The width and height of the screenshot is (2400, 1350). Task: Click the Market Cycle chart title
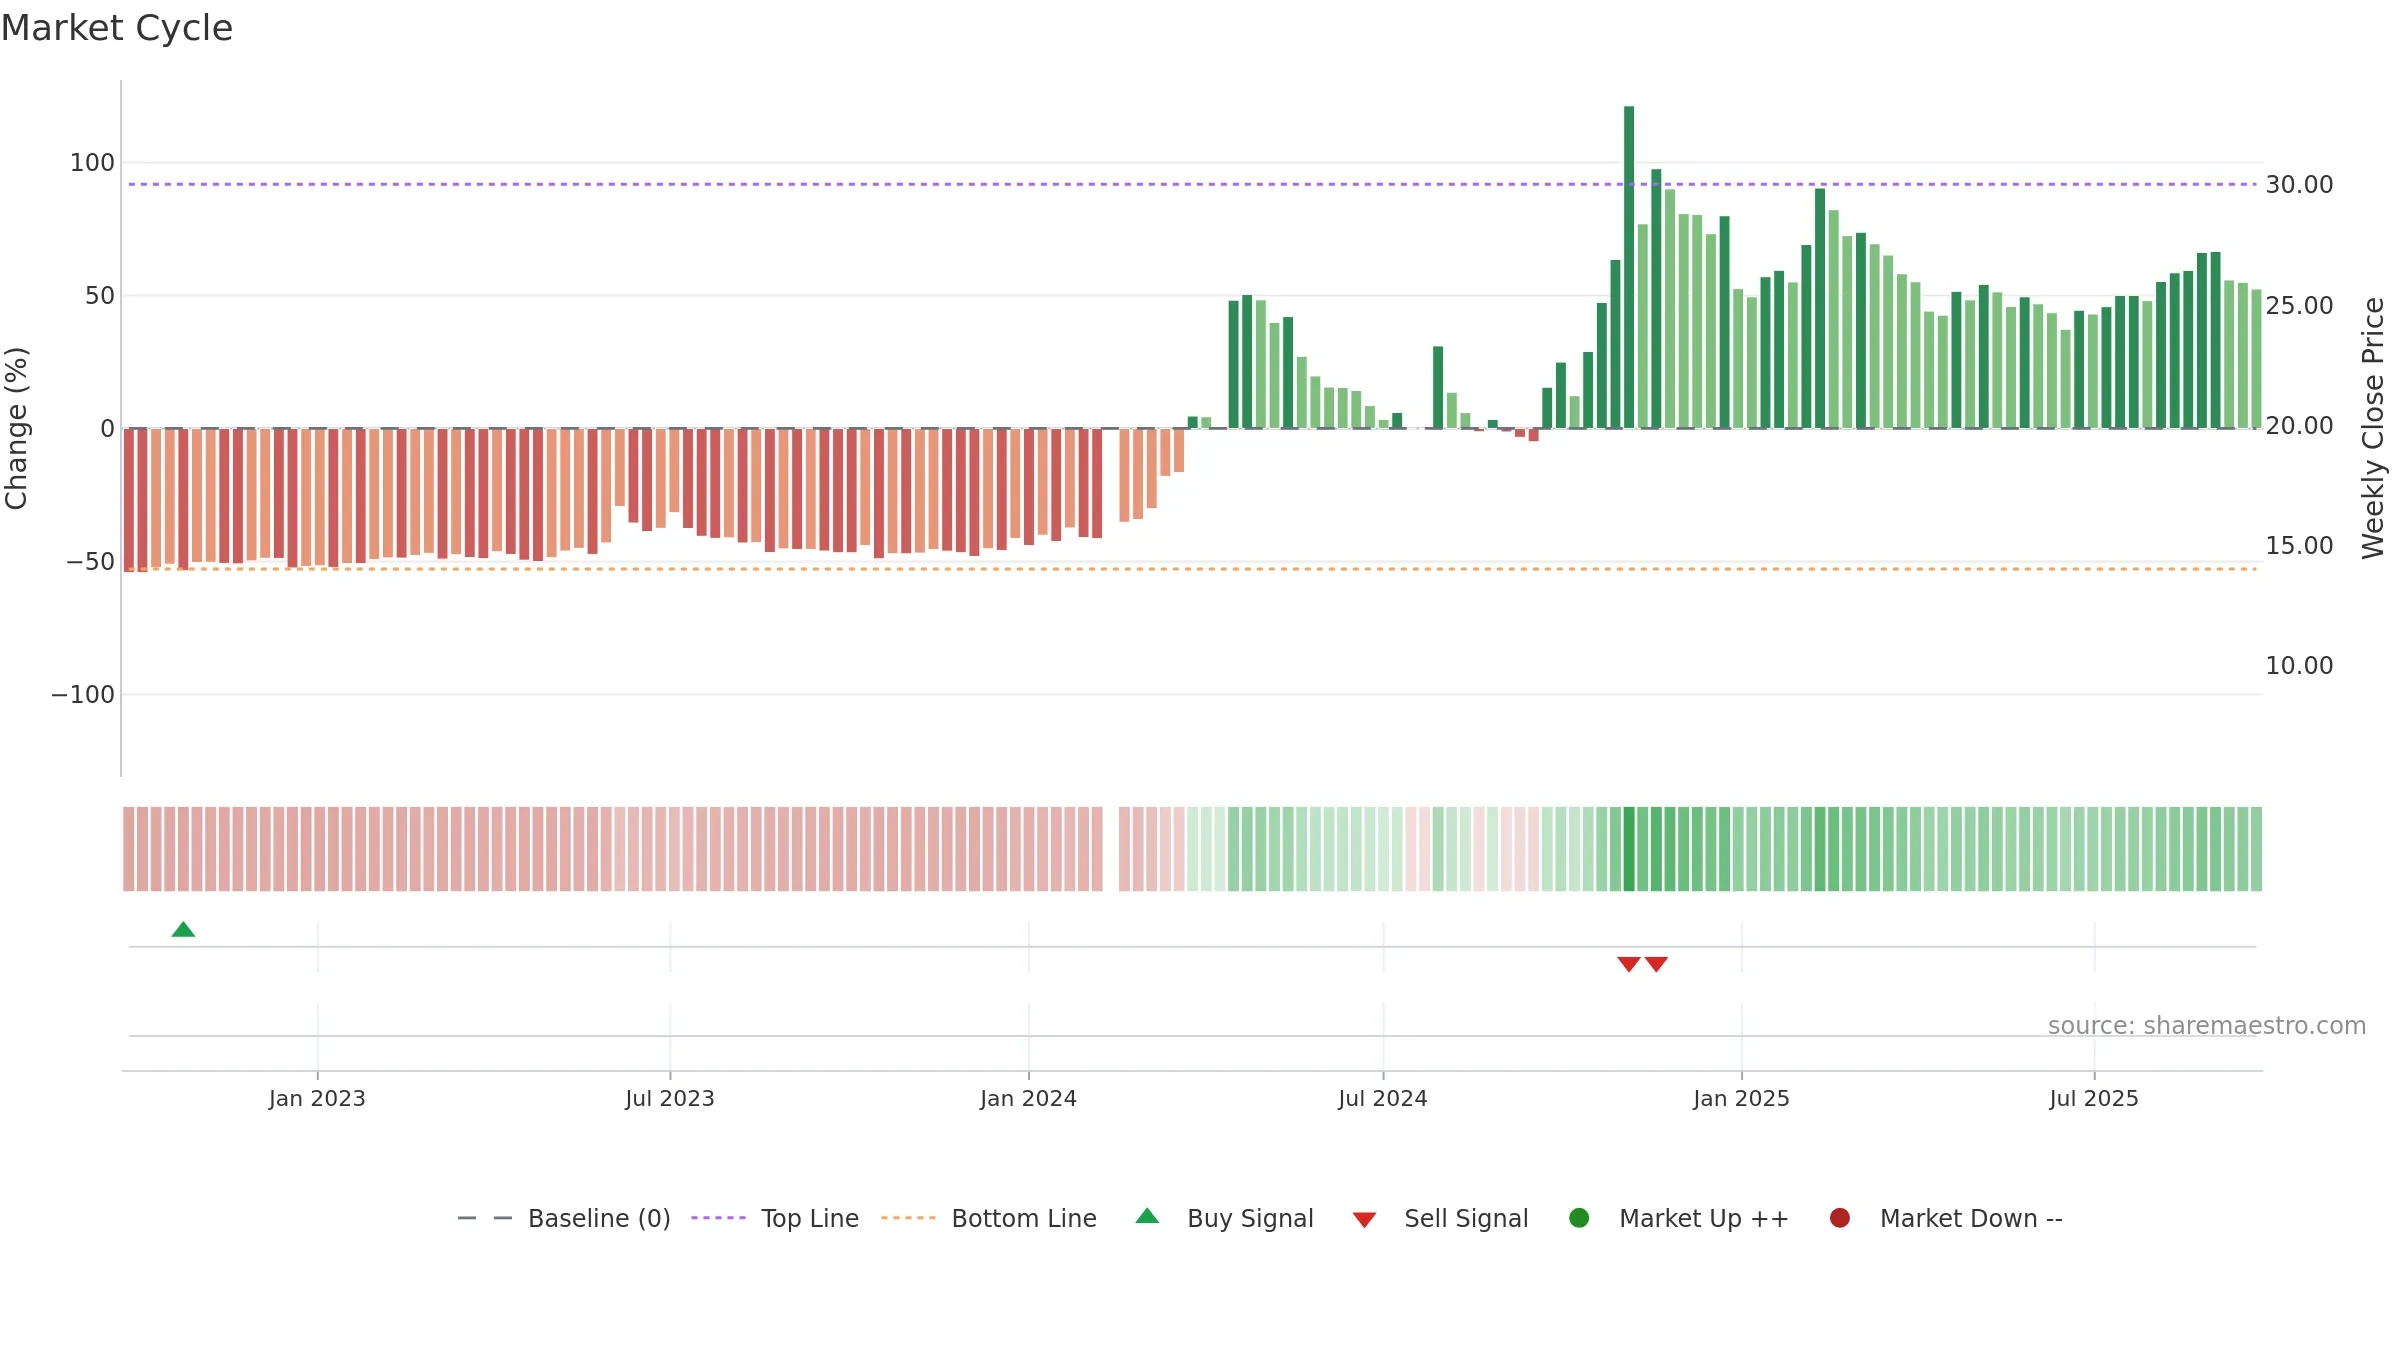117,28
